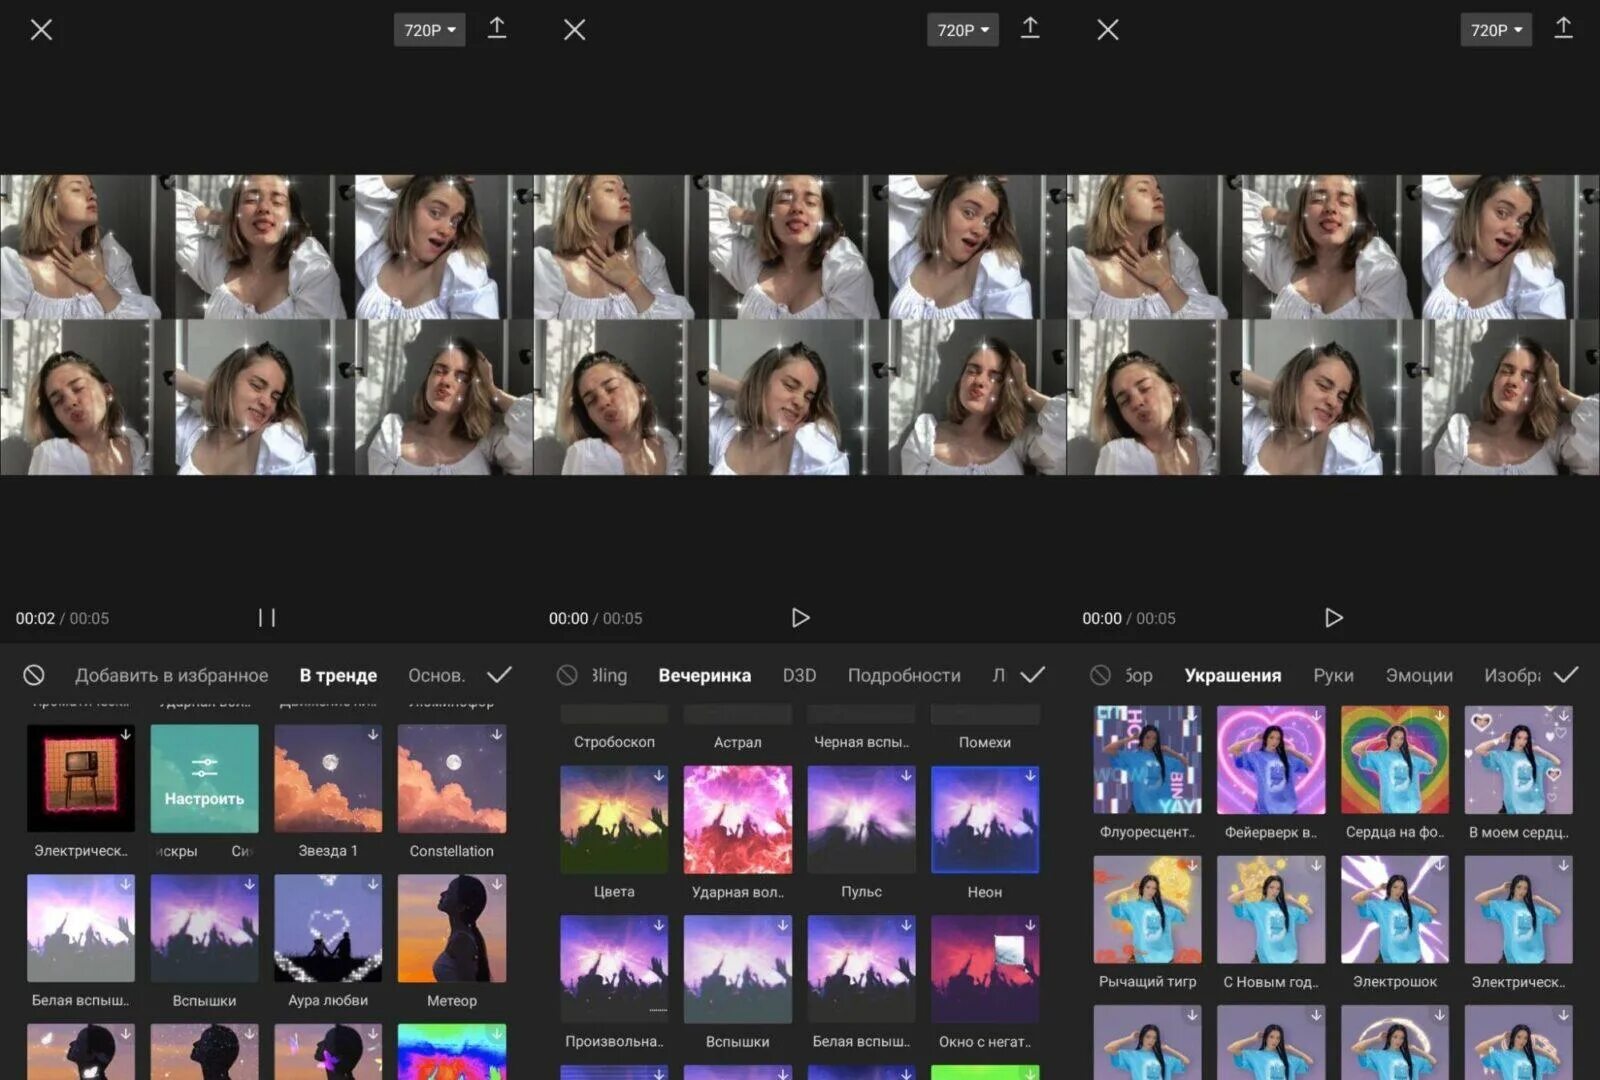Screen dimensions: 1600x1080
Task: Play the video in the middle panel
Action: point(800,618)
